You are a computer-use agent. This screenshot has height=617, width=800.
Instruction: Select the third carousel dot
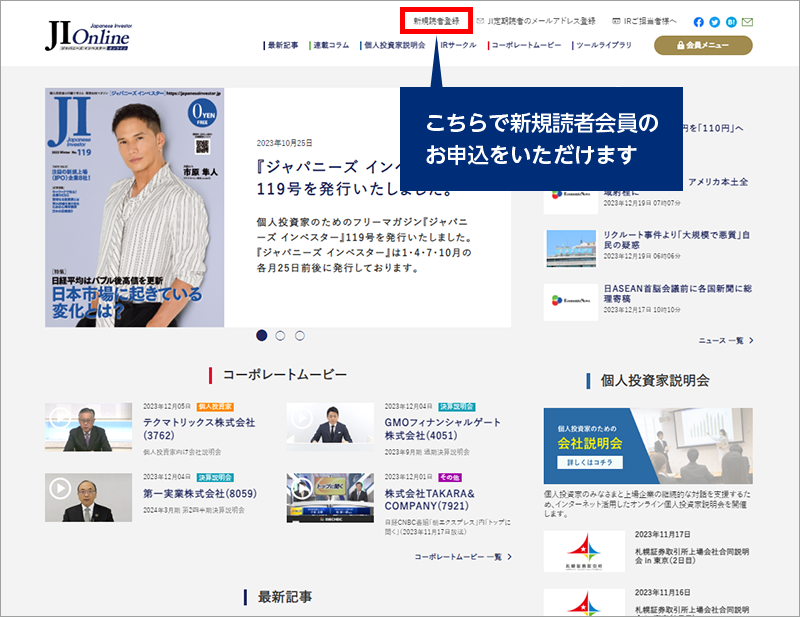[x=300, y=335]
